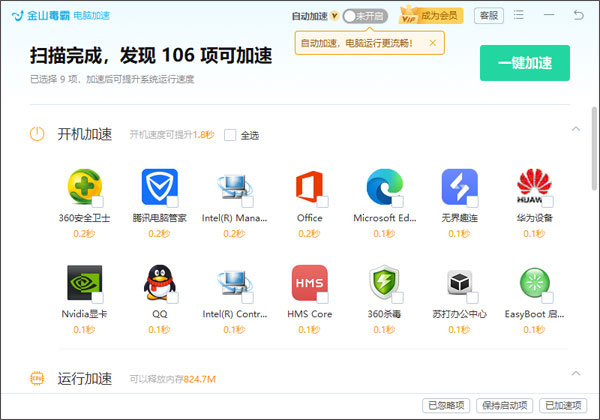Tick the checkbox on Office item
The image size is (600, 420).
click(323, 202)
